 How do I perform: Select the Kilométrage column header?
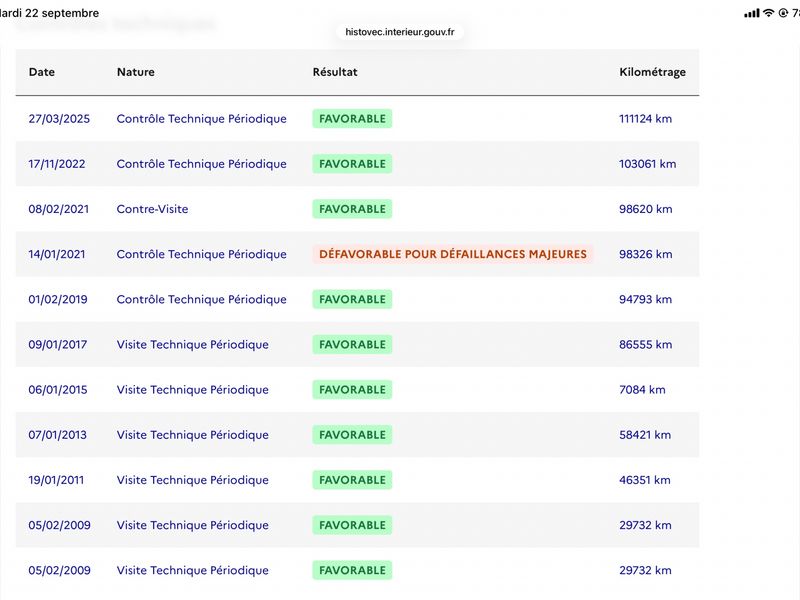click(652, 72)
